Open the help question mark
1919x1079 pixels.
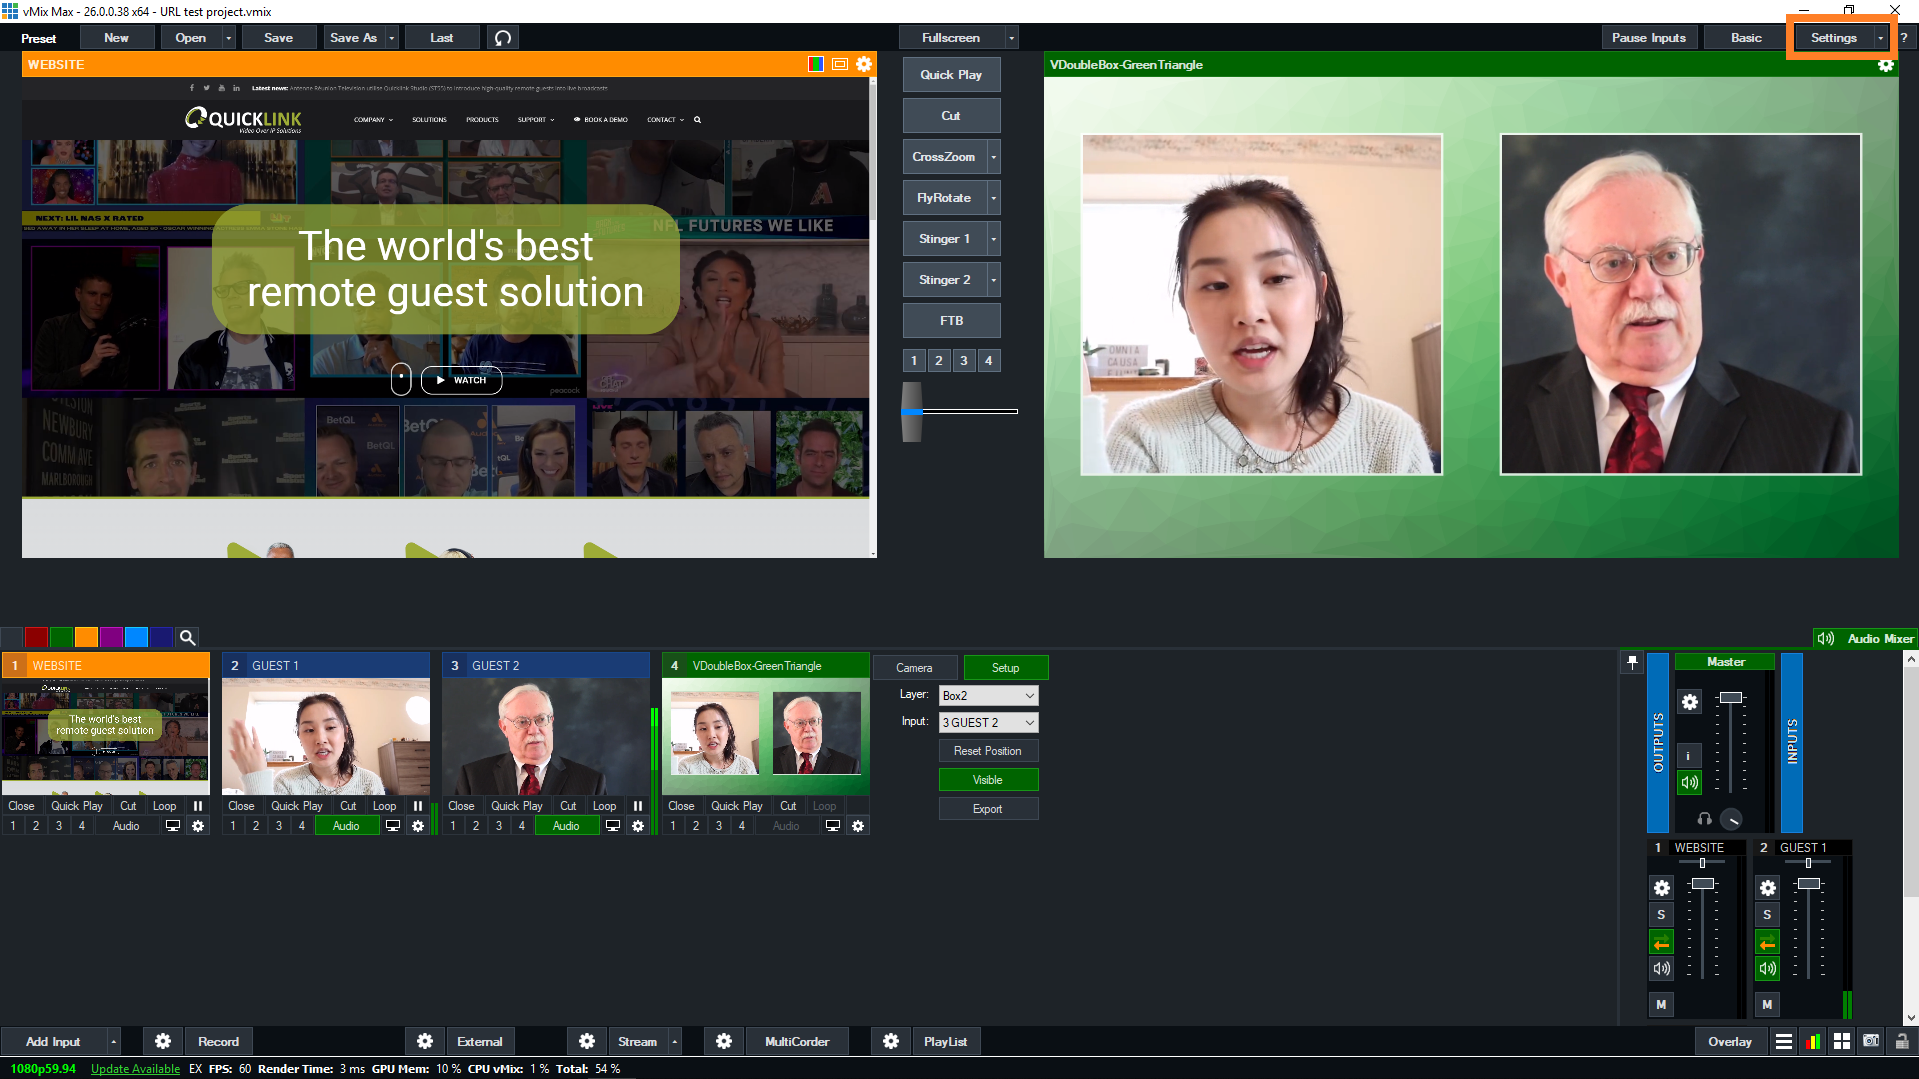click(x=1904, y=38)
